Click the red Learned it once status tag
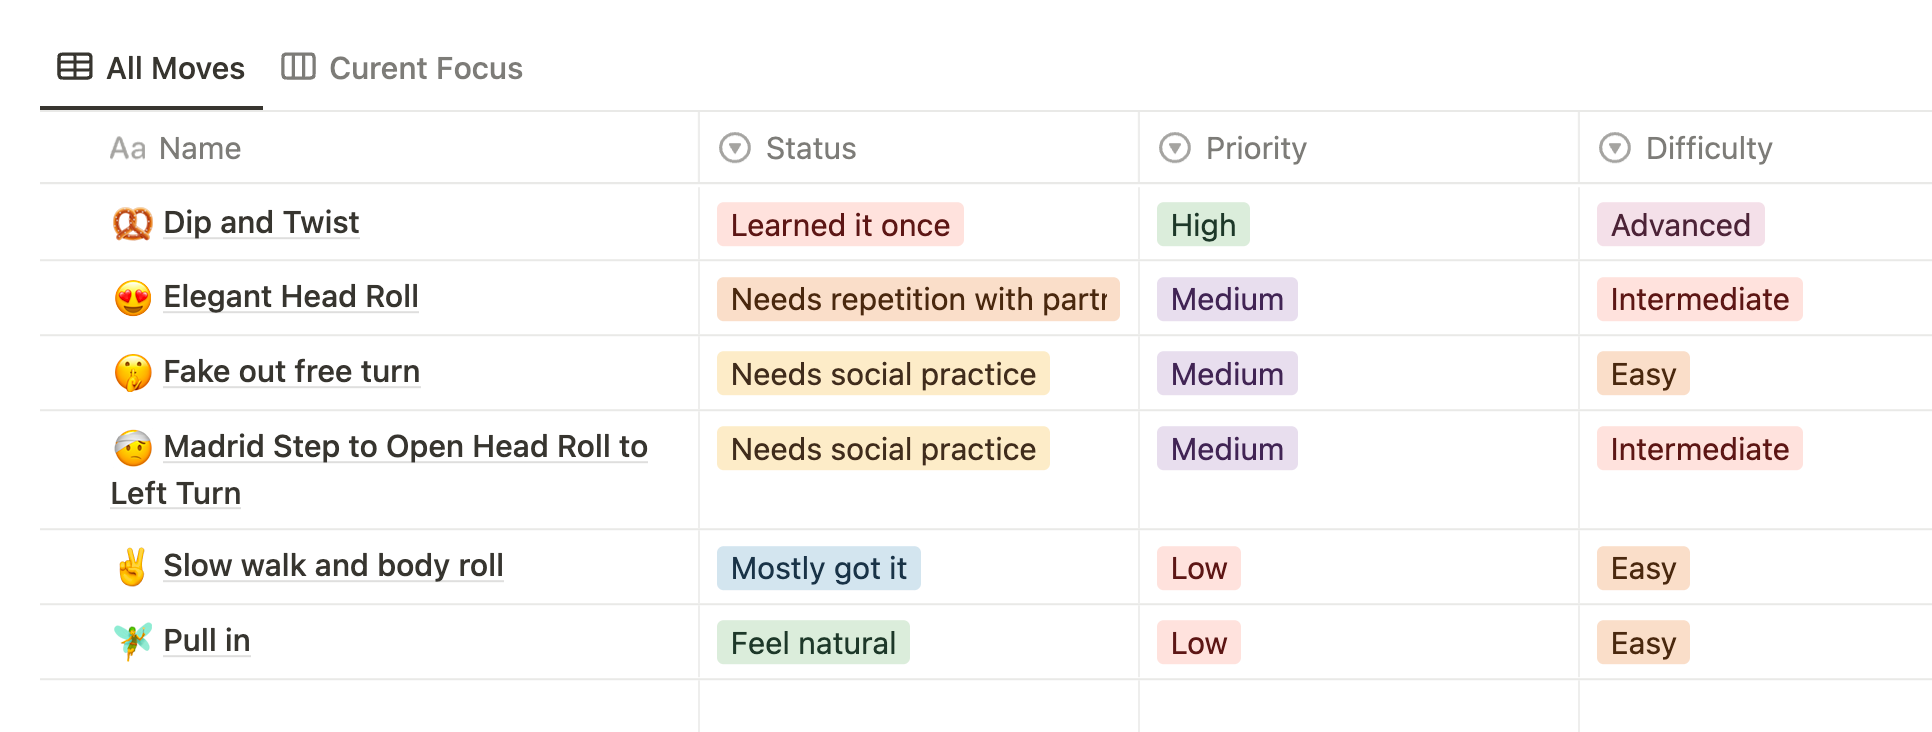The width and height of the screenshot is (1932, 732). pos(840,224)
